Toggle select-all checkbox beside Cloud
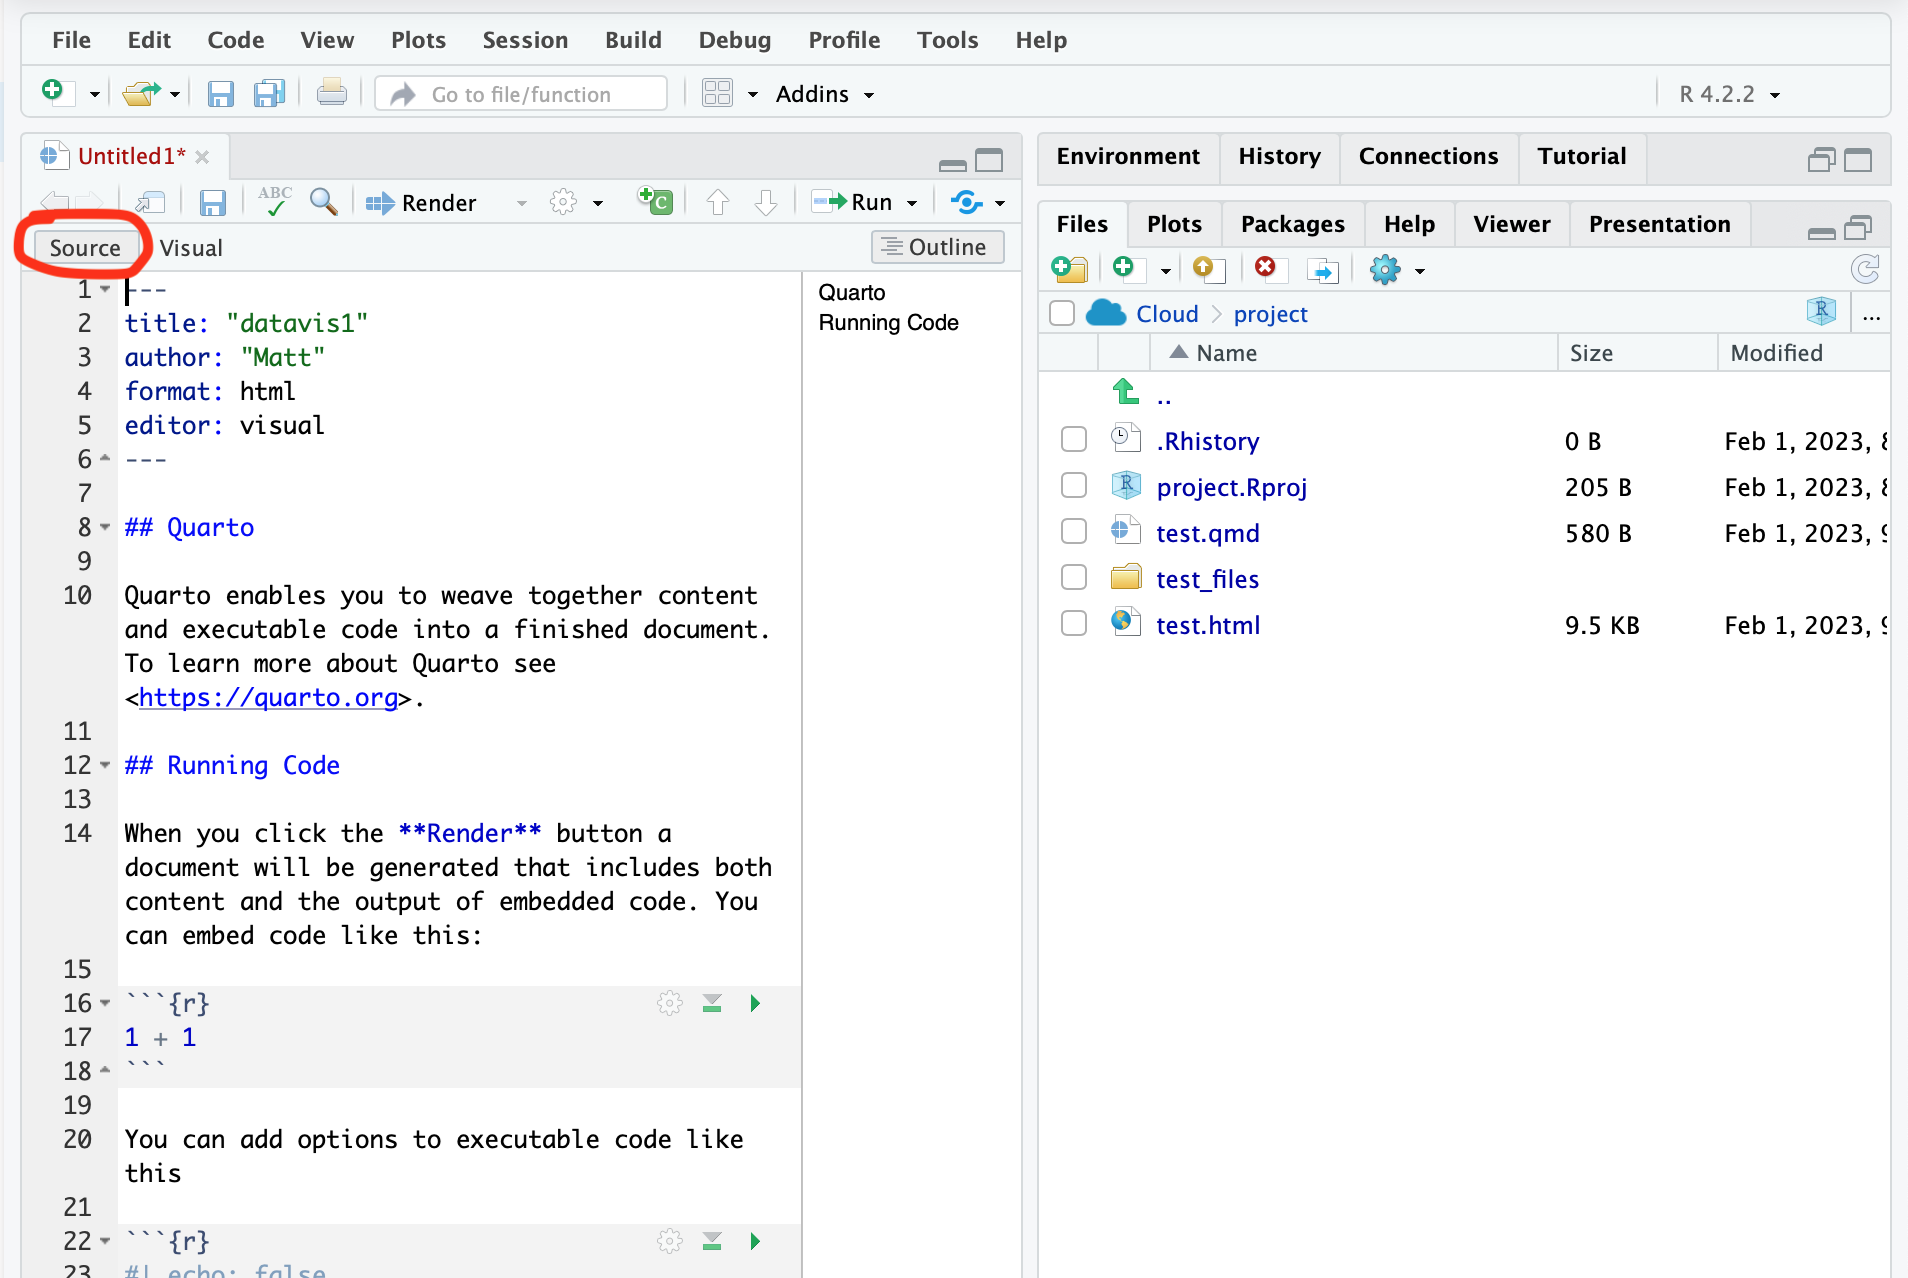This screenshot has height=1278, width=1908. [x=1062, y=313]
